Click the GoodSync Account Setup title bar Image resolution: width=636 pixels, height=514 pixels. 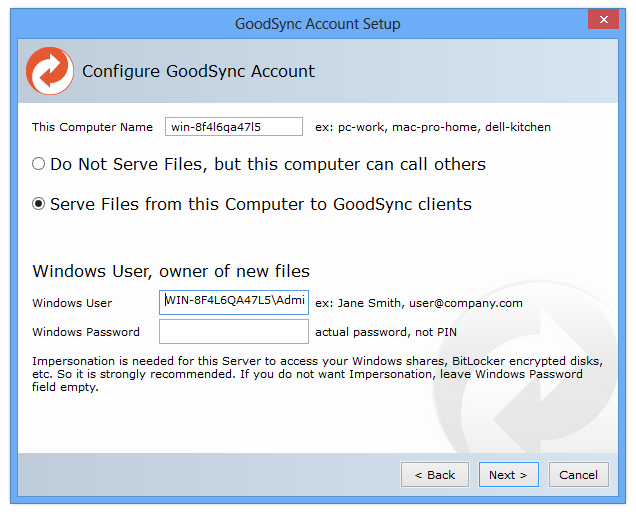[317, 23]
